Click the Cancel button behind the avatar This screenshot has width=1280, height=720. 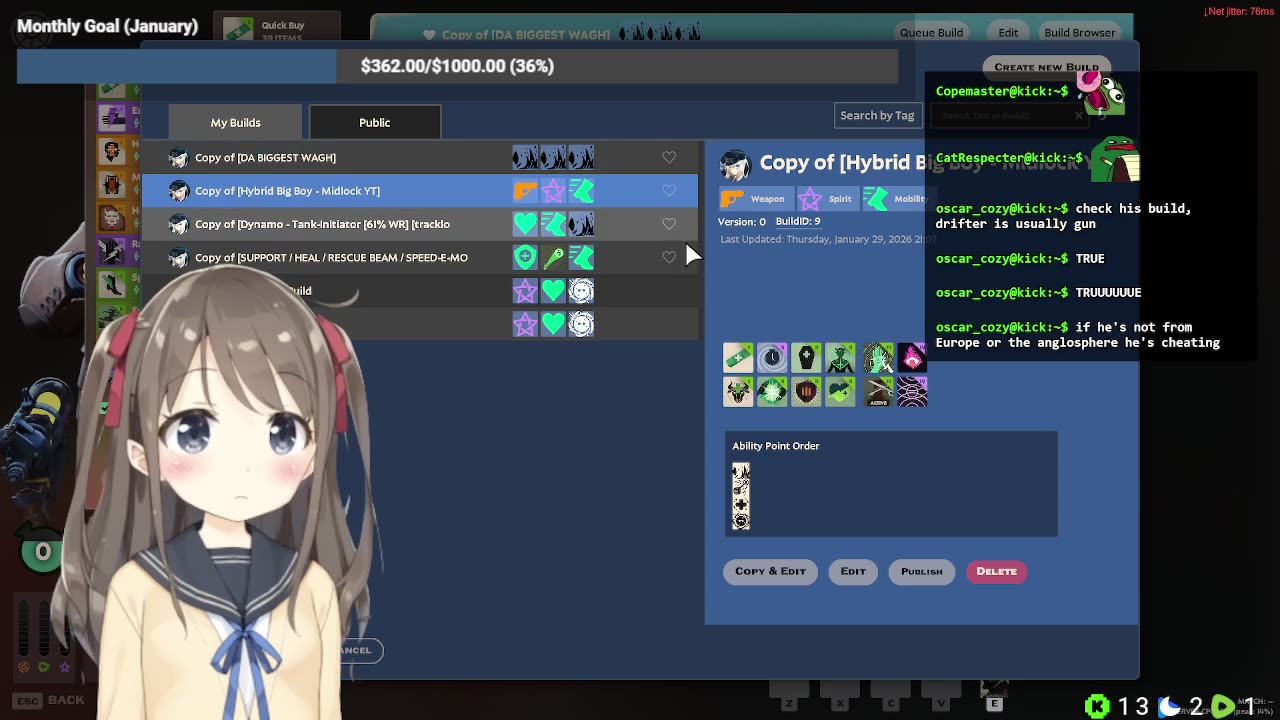tap(354, 650)
